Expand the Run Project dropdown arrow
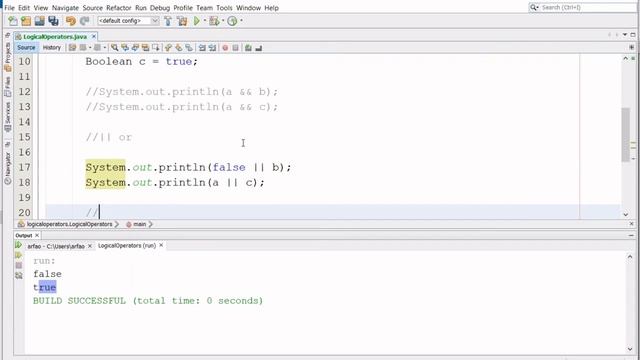Image resolution: width=640 pixels, height=360 pixels. 205,21
